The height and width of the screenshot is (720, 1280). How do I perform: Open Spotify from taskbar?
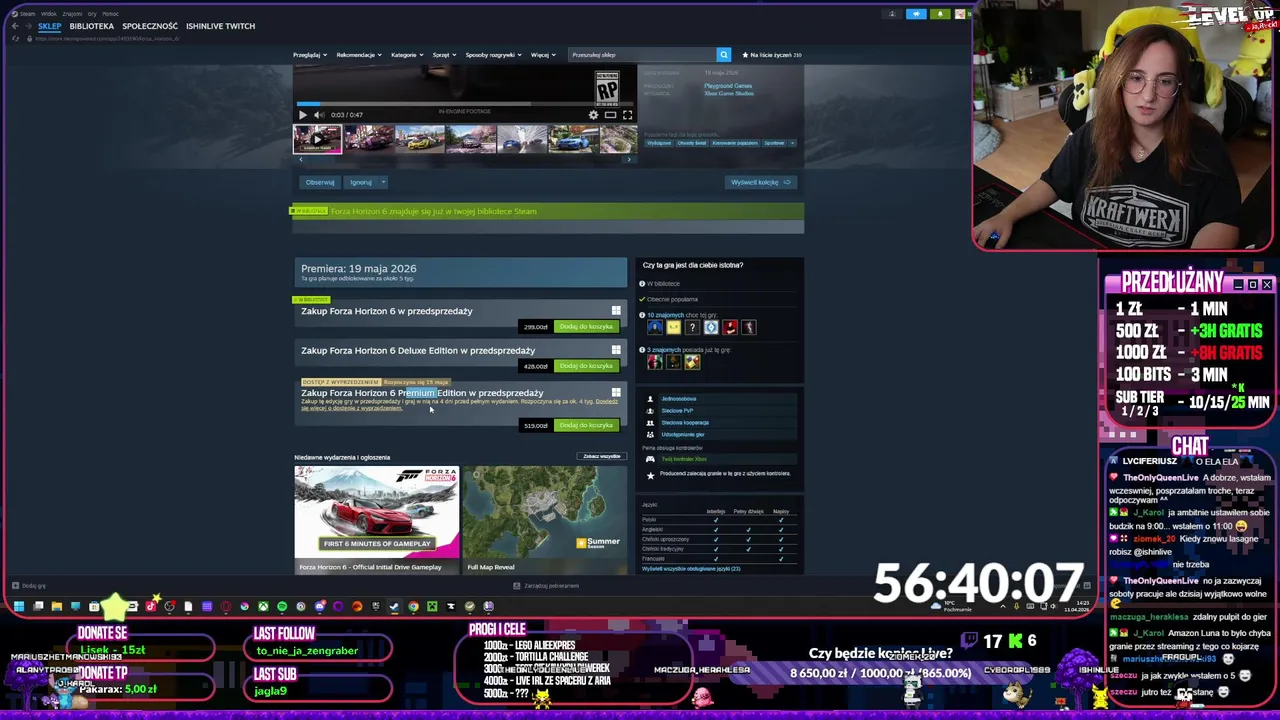click(282, 606)
